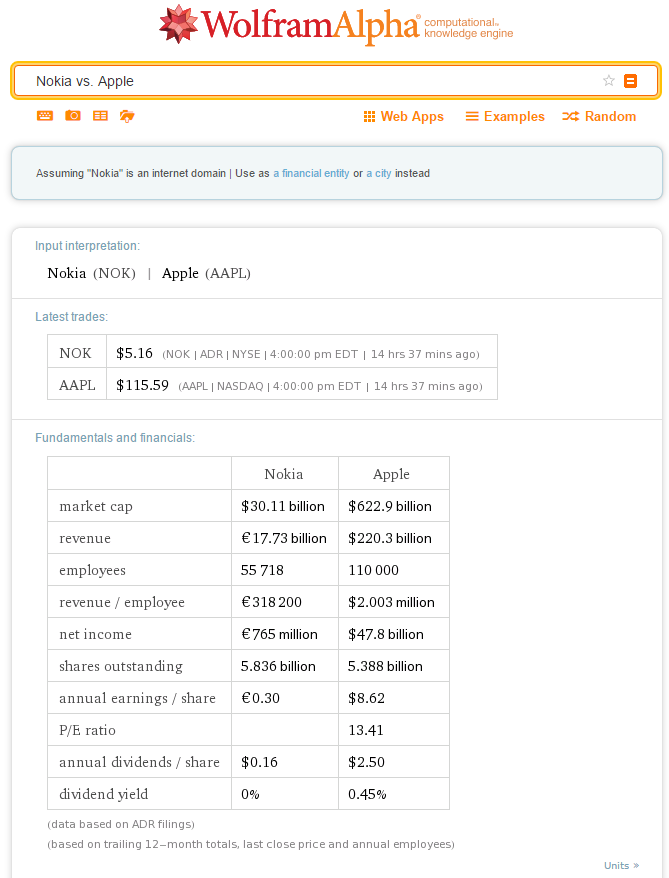Open the extended keyboard icon
669x878 pixels.
[45, 116]
